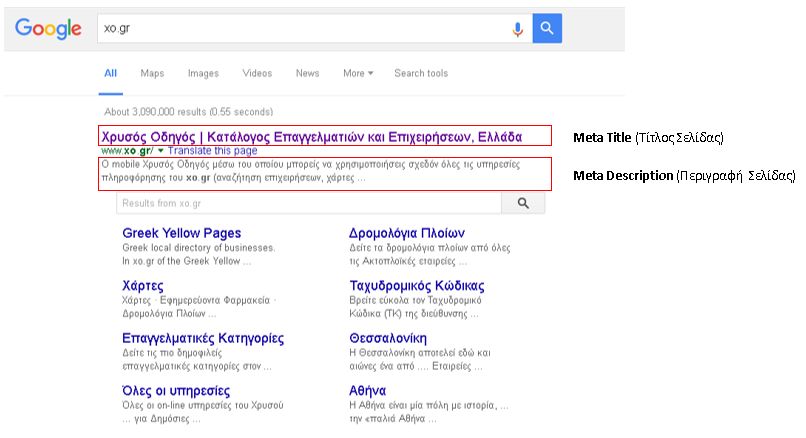This screenshot has width=806, height=438.
Task: Activate voice search microphone icon
Action: click(518, 29)
